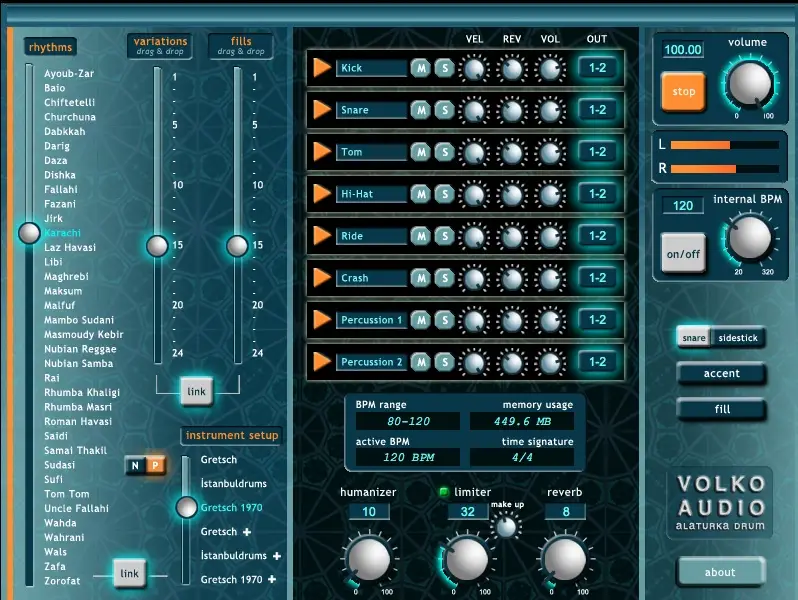Select the N mode button
This screenshot has height=600, width=798.
pos(135,465)
